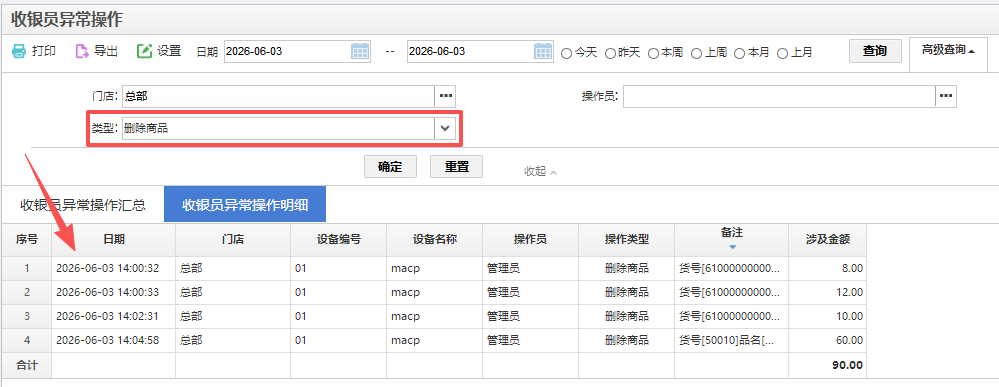Click the 合计 total row label
Image resolution: width=999 pixels, height=387 pixels.
point(27,366)
